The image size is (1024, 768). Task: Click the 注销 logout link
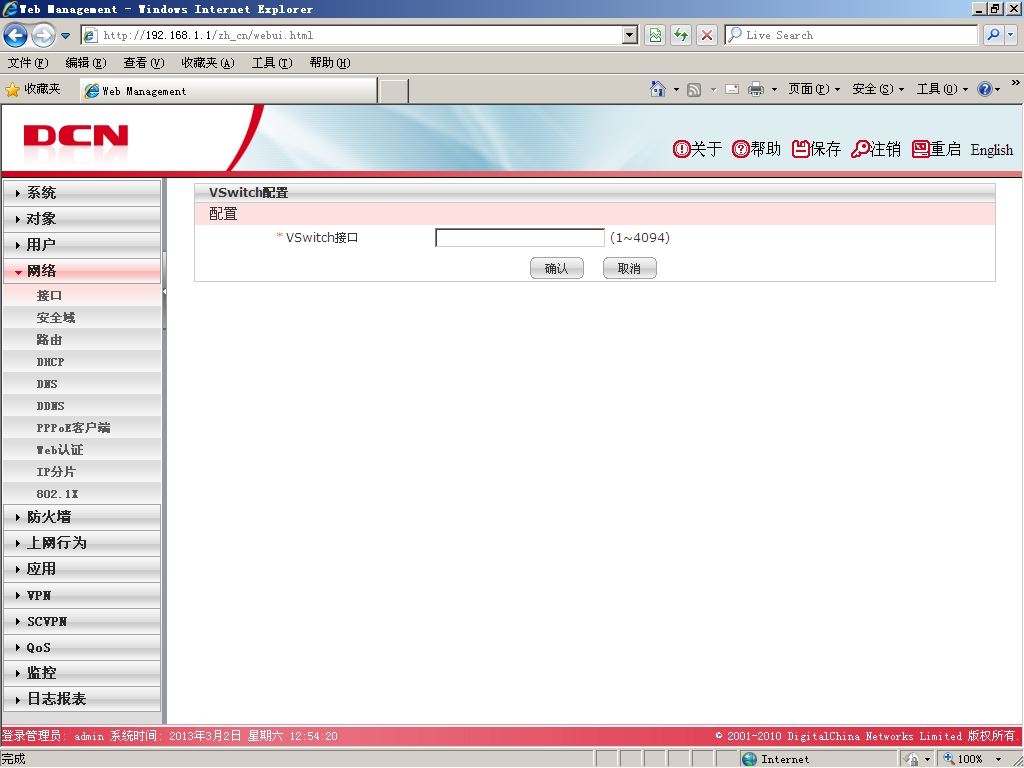point(876,150)
